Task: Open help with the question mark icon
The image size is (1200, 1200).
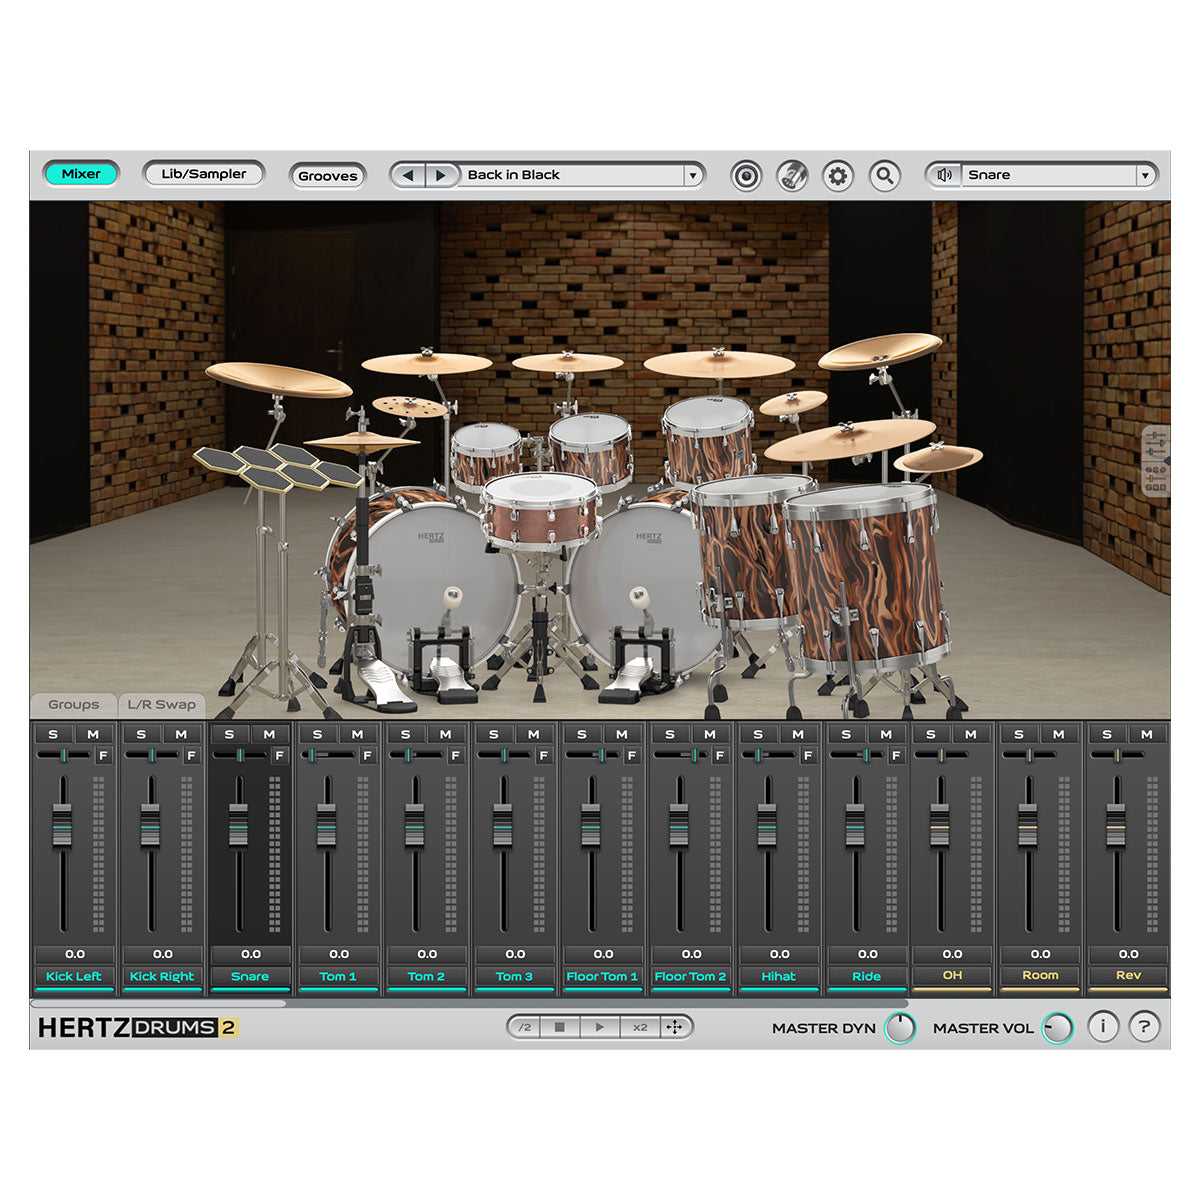Action: point(1144,1026)
